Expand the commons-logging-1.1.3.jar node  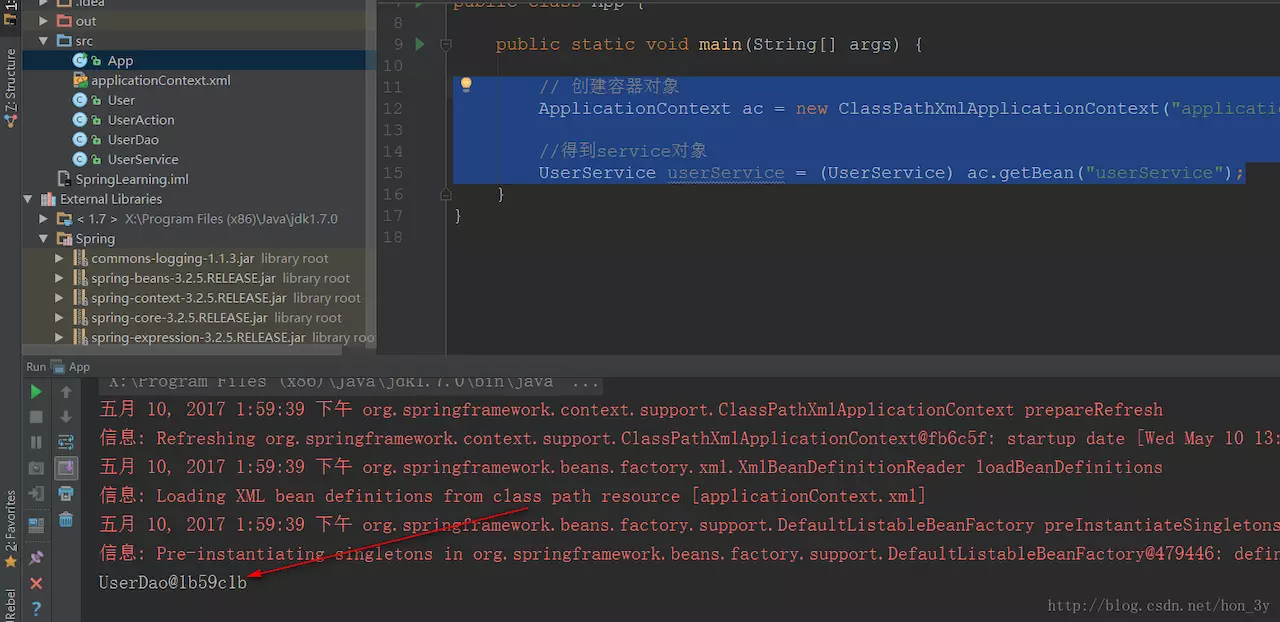point(59,258)
